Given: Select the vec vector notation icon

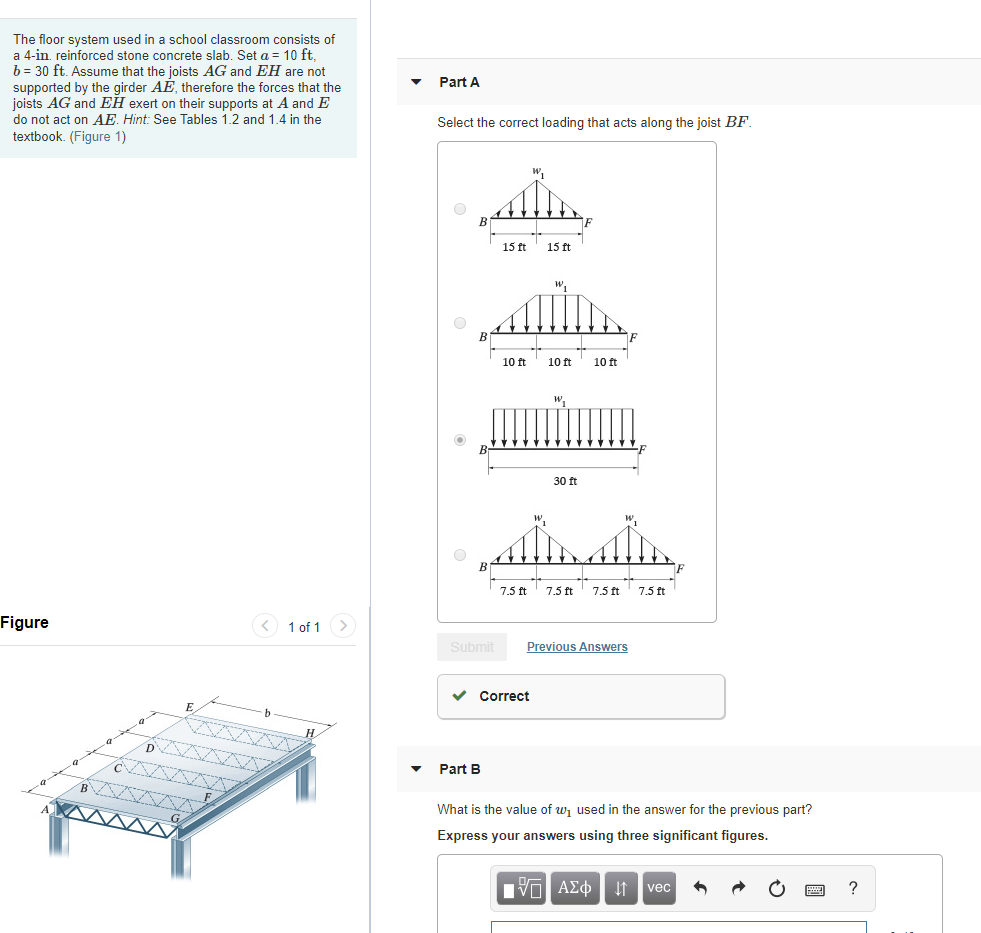Looking at the screenshot, I should pos(659,888).
